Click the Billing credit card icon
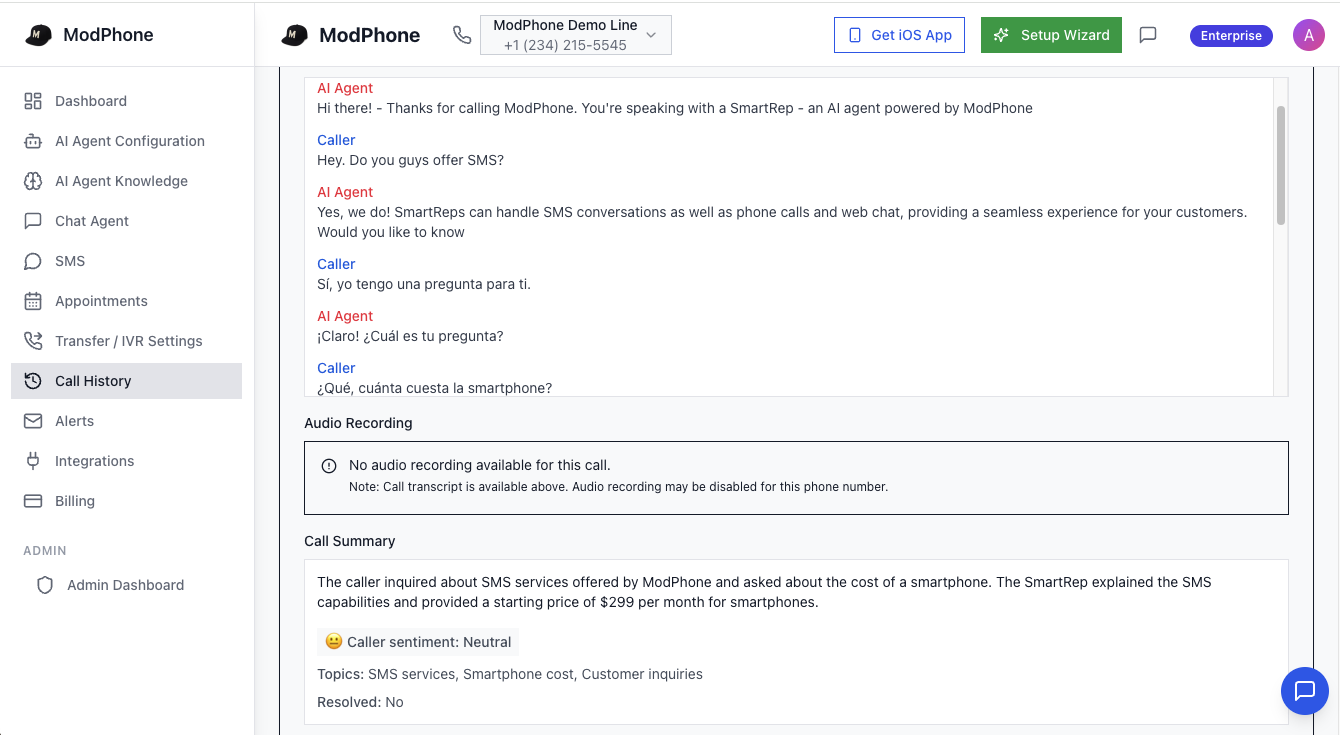The height and width of the screenshot is (735, 1340). pyautogui.click(x=33, y=501)
